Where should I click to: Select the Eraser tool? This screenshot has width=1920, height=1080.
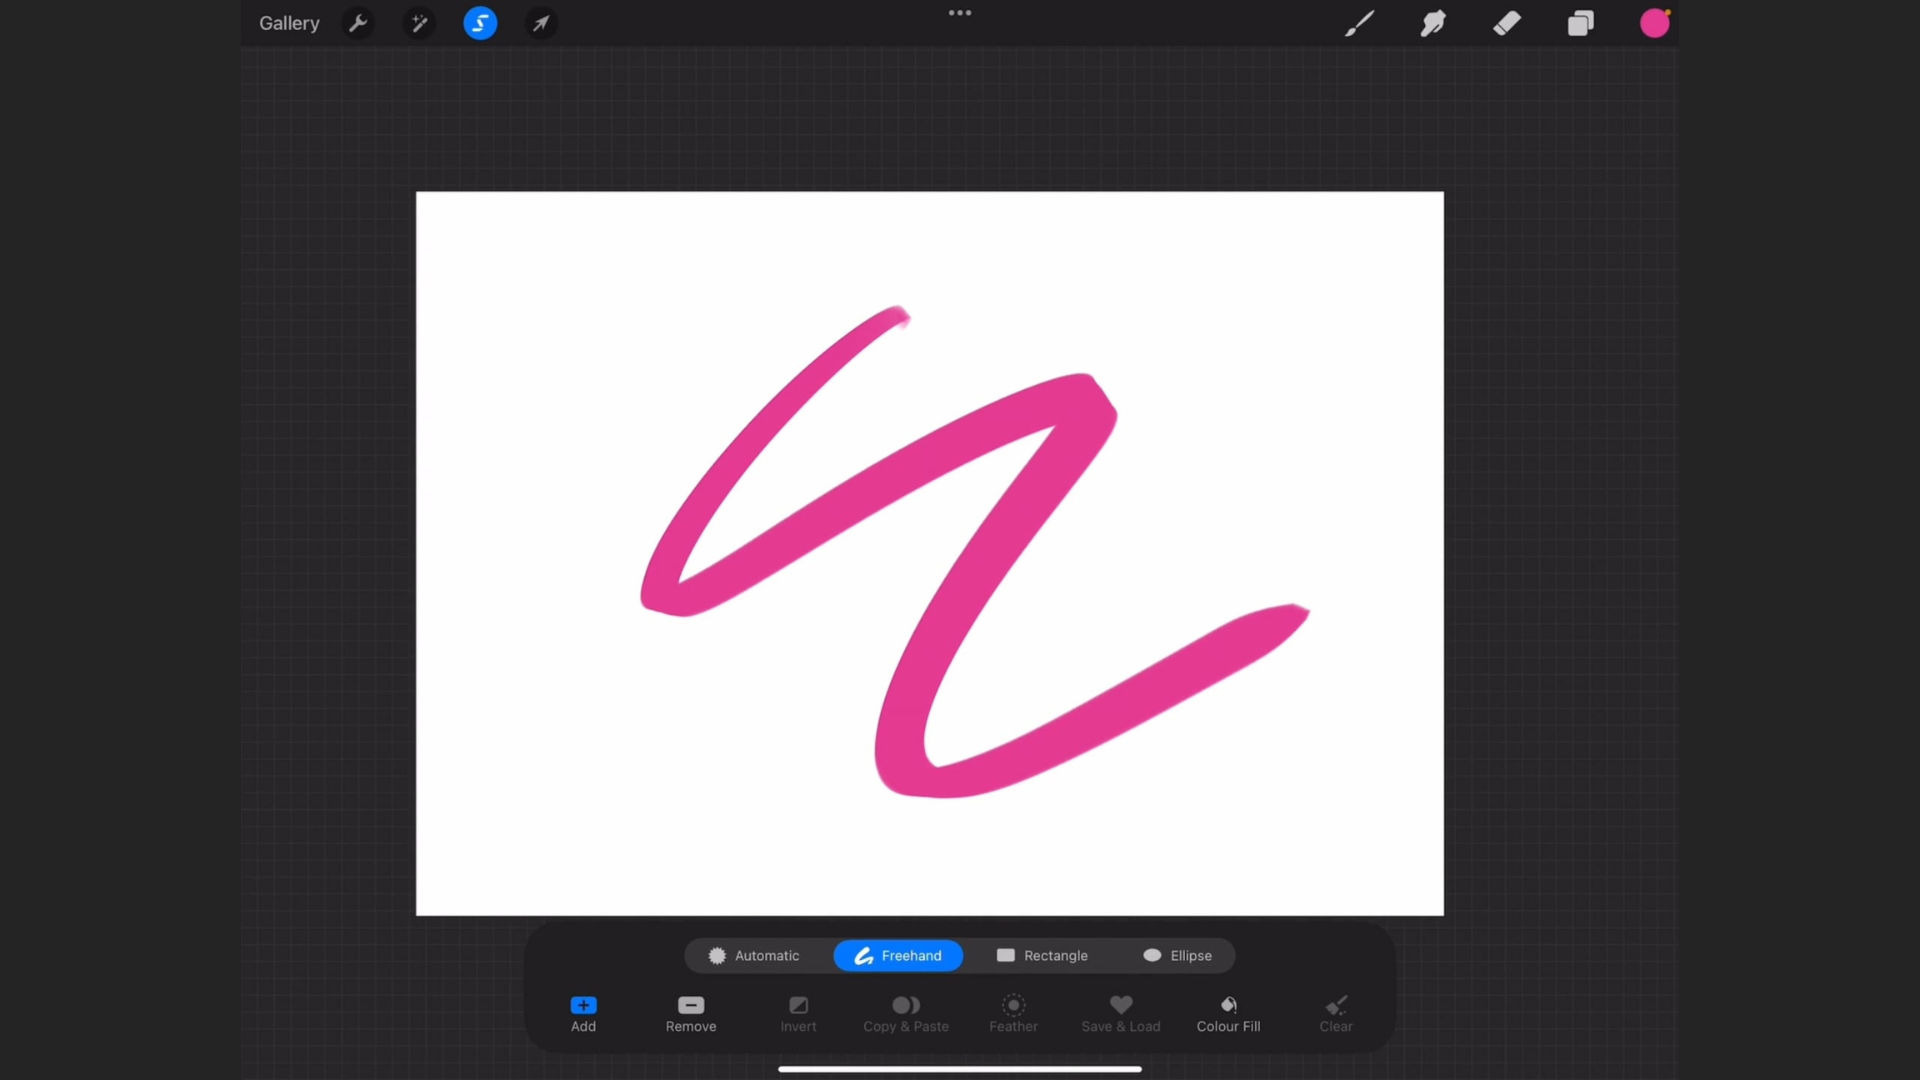[x=1507, y=23]
